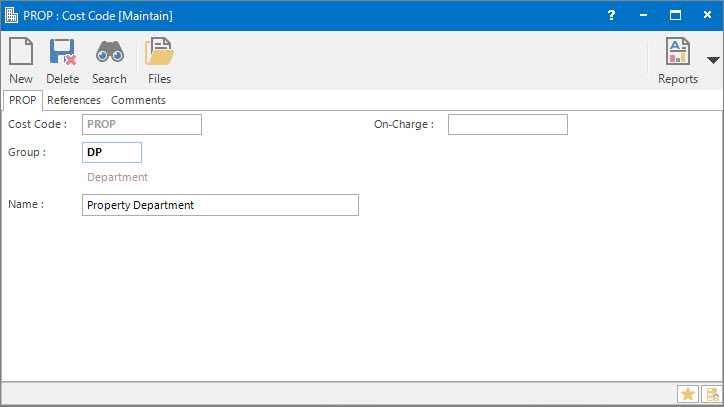Delete the PROP cost code

click(62, 60)
